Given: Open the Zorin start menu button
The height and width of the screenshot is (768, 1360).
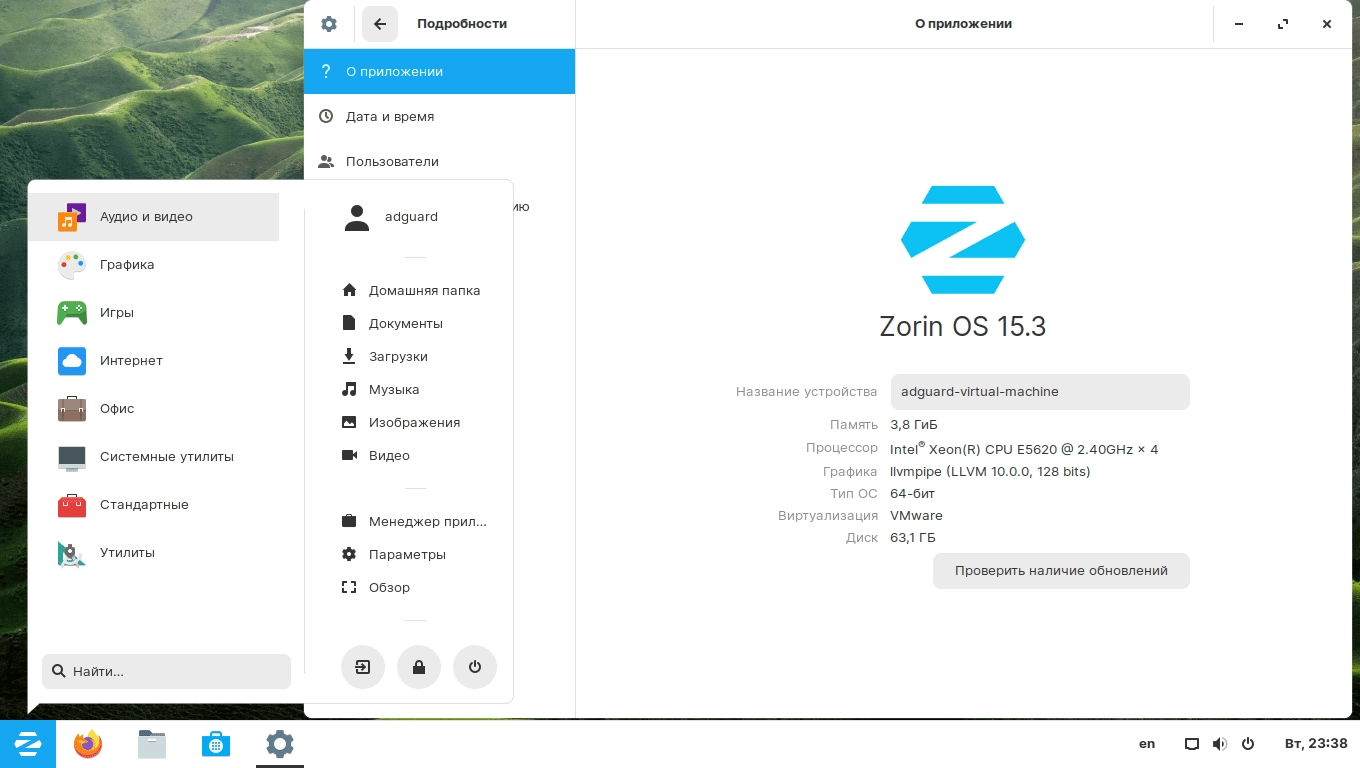Looking at the screenshot, I should (x=28, y=744).
